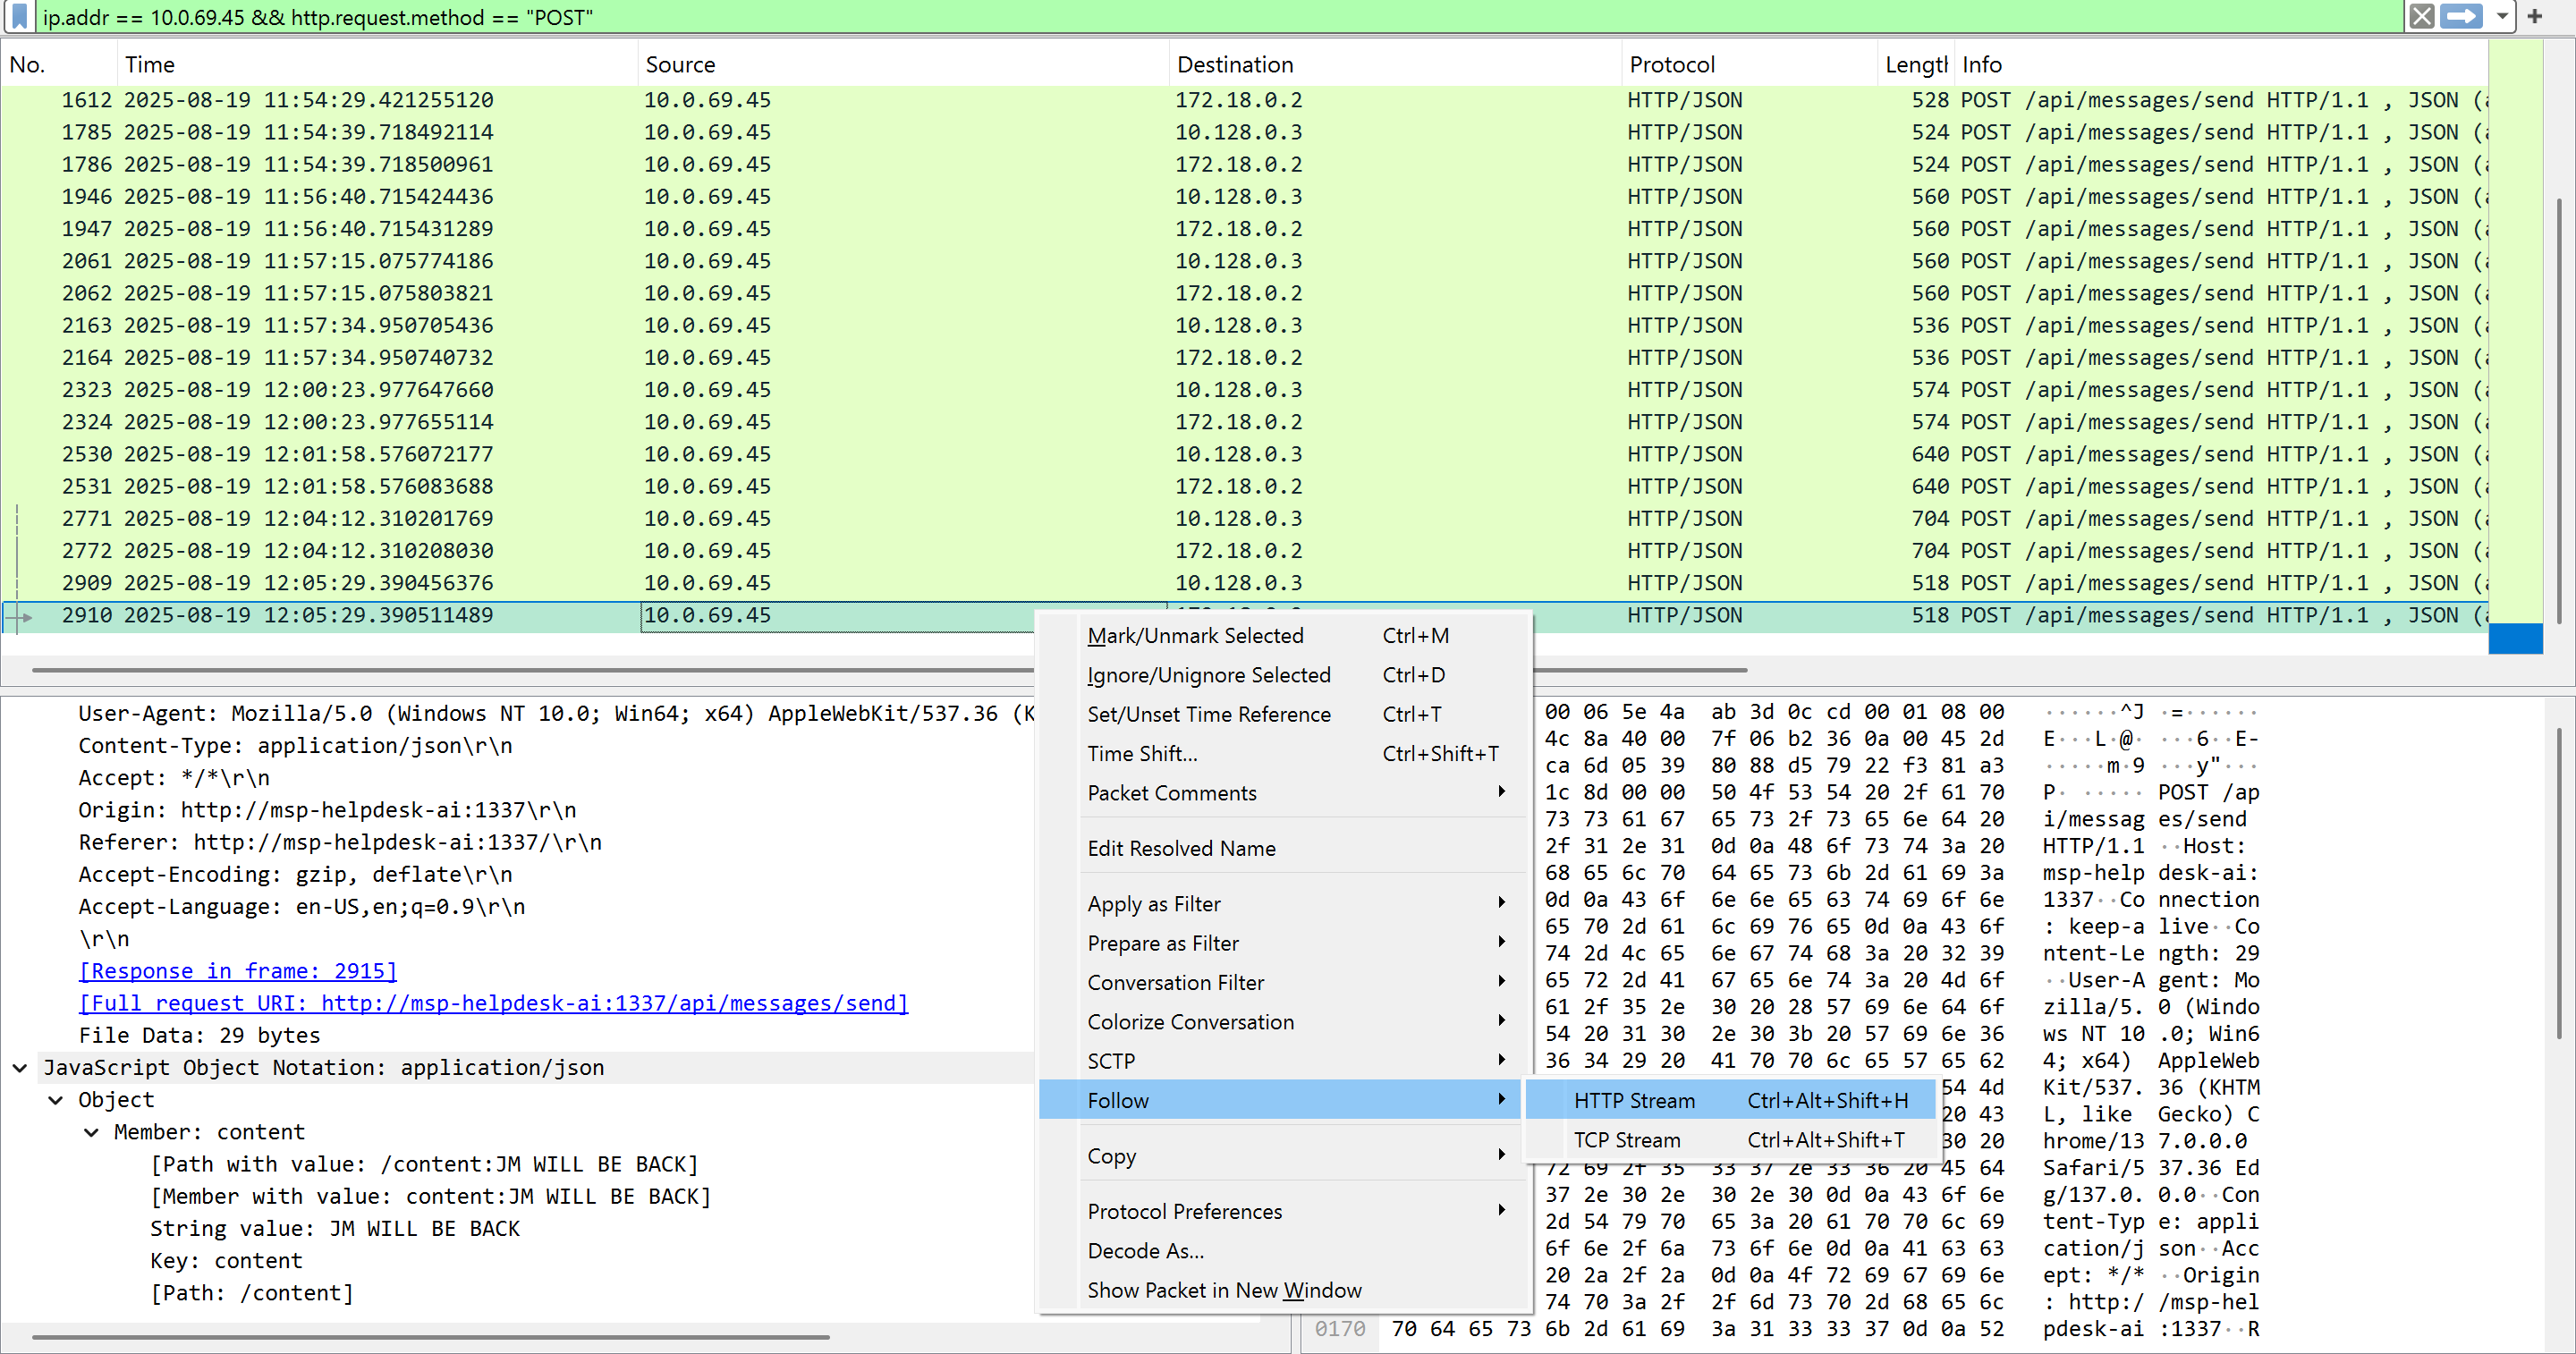Viewport: 2576px width, 1354px height.
Task: Sort by the Protocol column header
Action: click(x=1671, y=64)
